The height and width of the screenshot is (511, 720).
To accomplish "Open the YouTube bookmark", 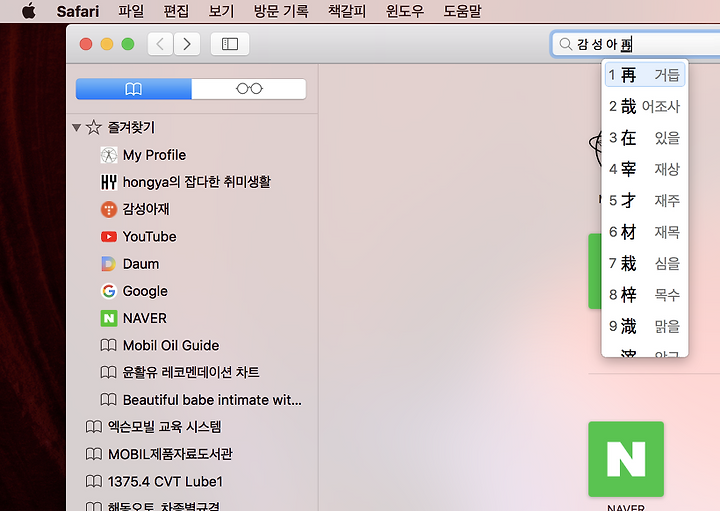I will click(150, 236).
